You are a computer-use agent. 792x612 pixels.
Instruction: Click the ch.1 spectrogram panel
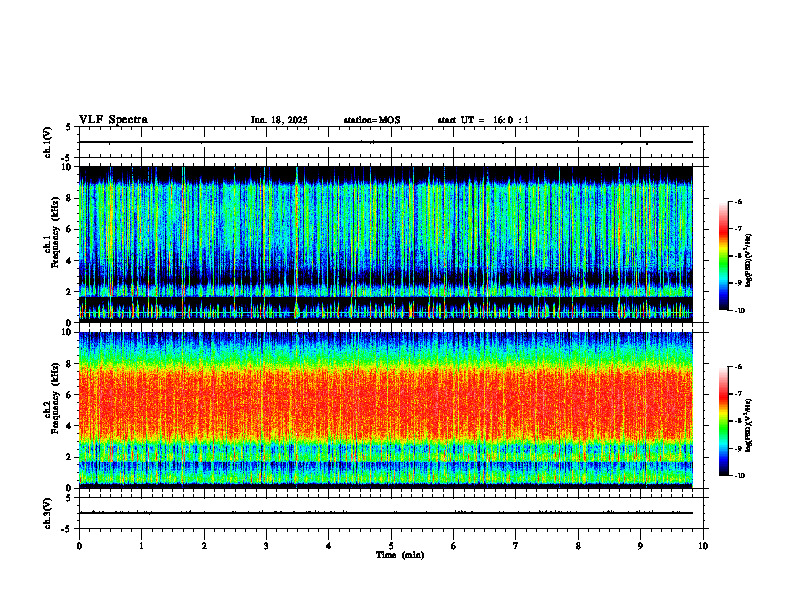pos(386,244)
